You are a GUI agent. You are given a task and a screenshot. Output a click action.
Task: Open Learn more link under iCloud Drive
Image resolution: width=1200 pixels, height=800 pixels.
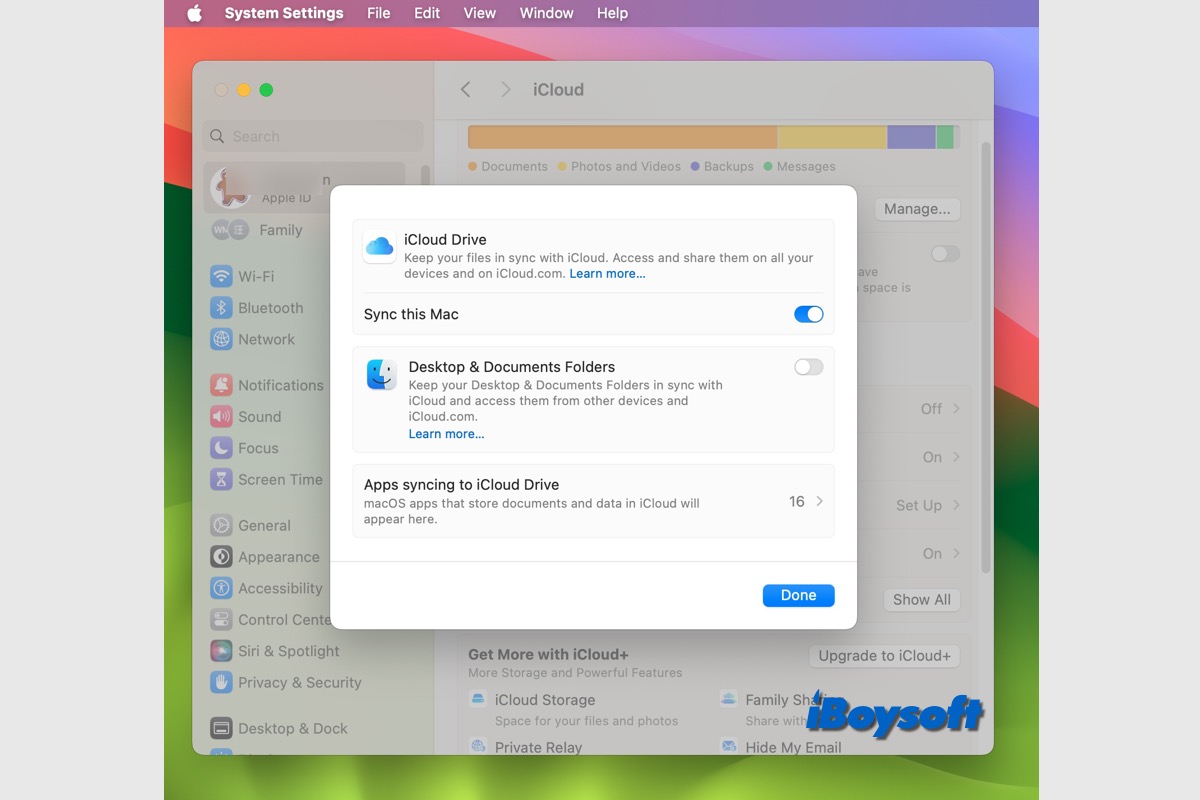[607, 273]
